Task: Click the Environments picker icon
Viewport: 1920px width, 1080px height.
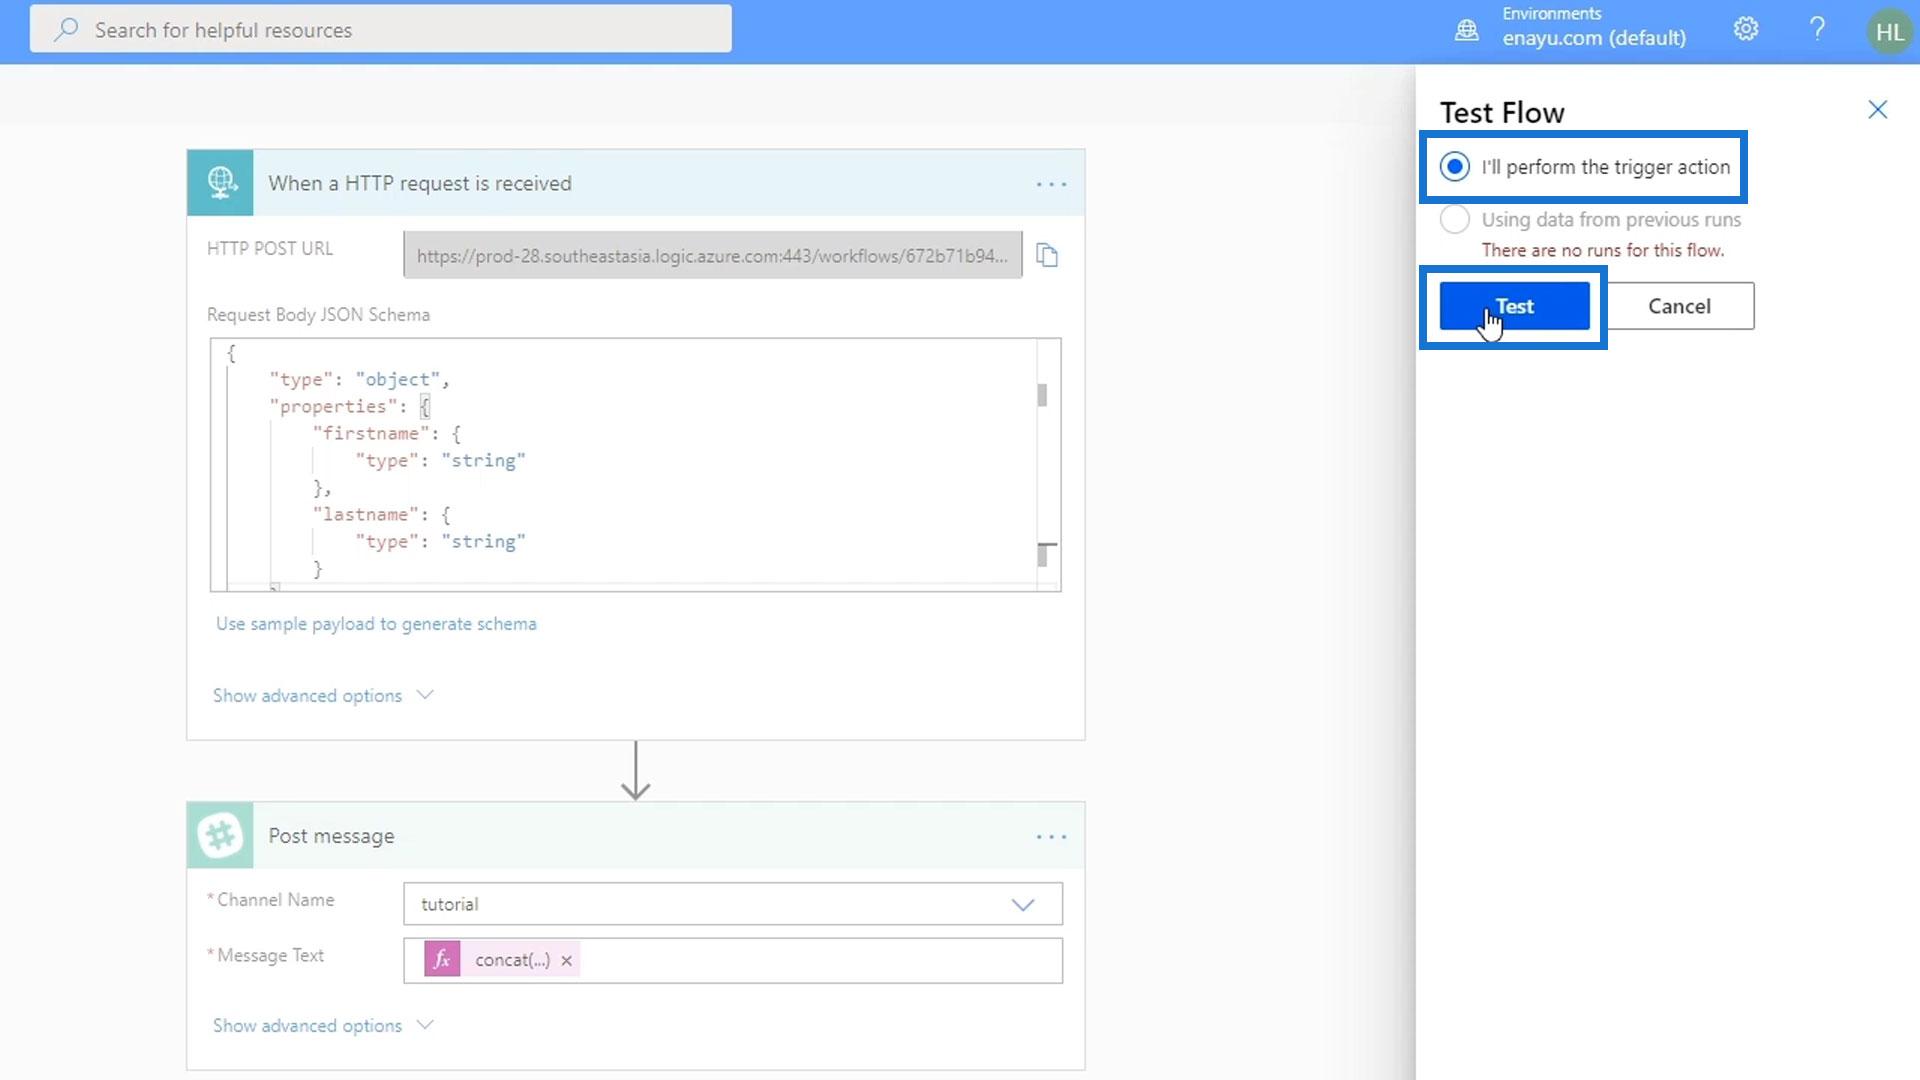Action: point(1466,30)
